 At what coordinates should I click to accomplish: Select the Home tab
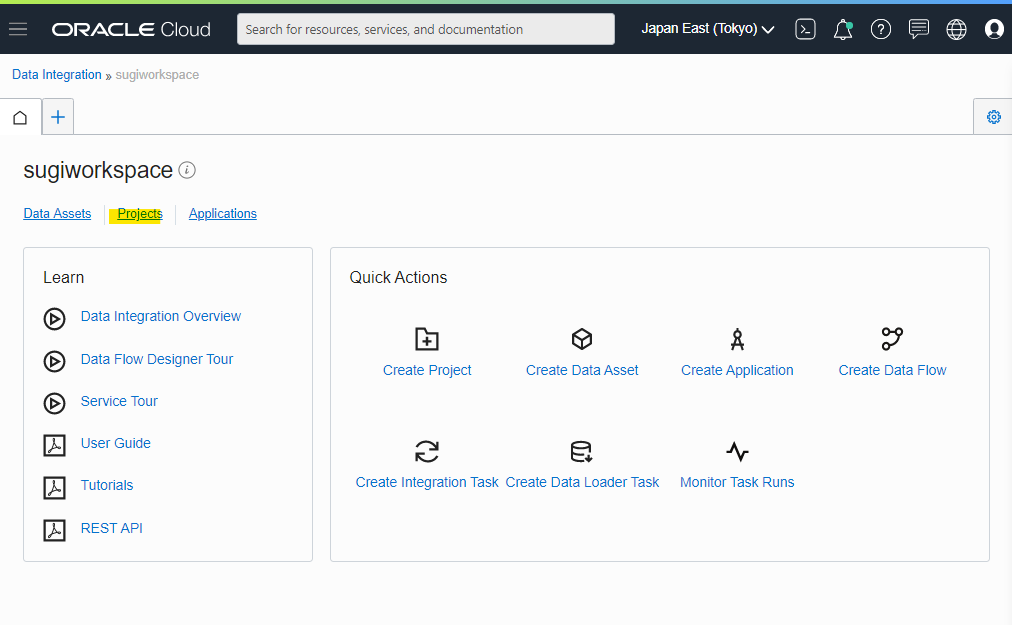[x=21, y=117]
